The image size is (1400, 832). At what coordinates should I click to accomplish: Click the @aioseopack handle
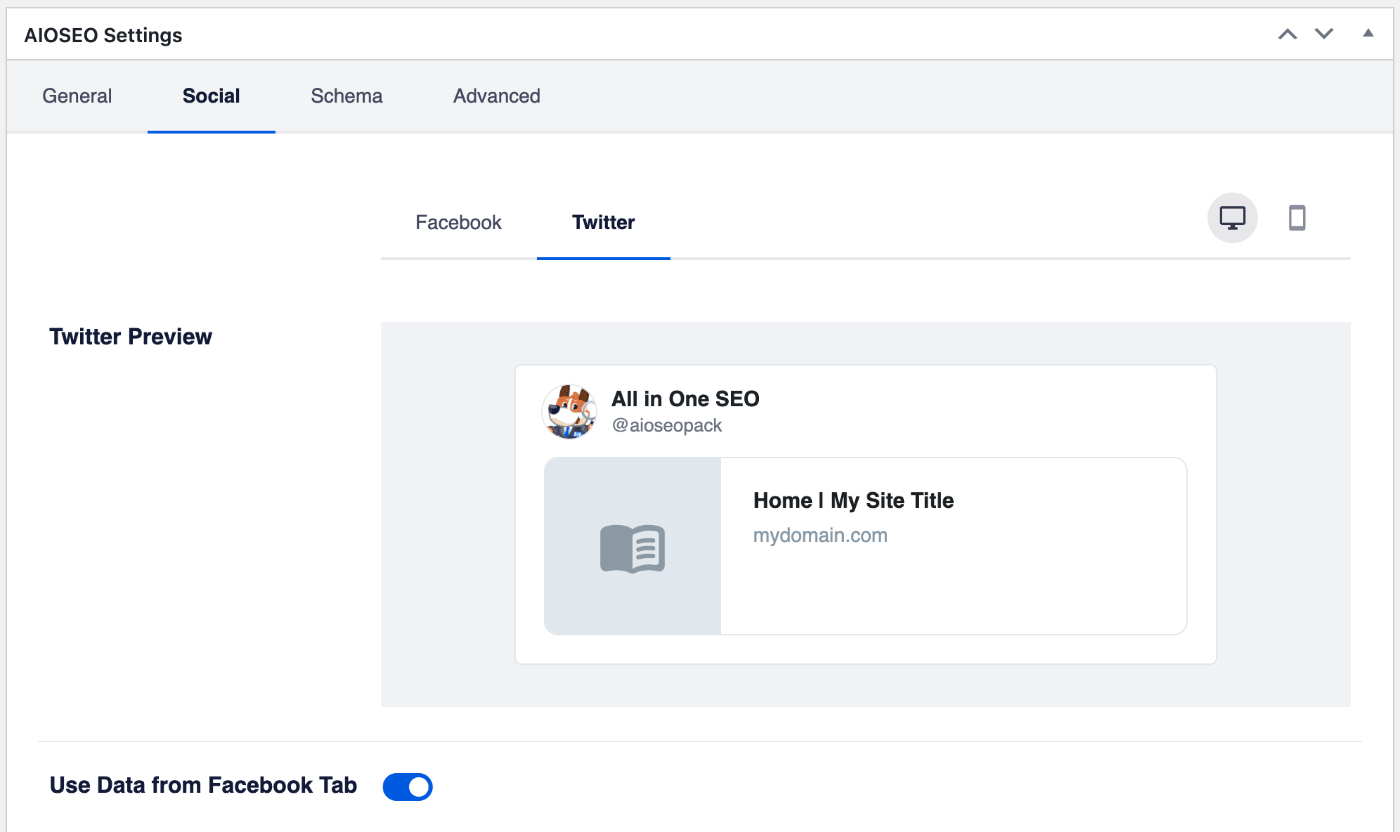tap(667, 425)
